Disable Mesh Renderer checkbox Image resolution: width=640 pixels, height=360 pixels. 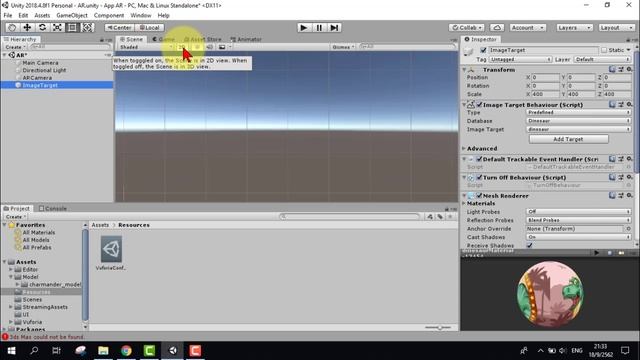tap(479, 196)
